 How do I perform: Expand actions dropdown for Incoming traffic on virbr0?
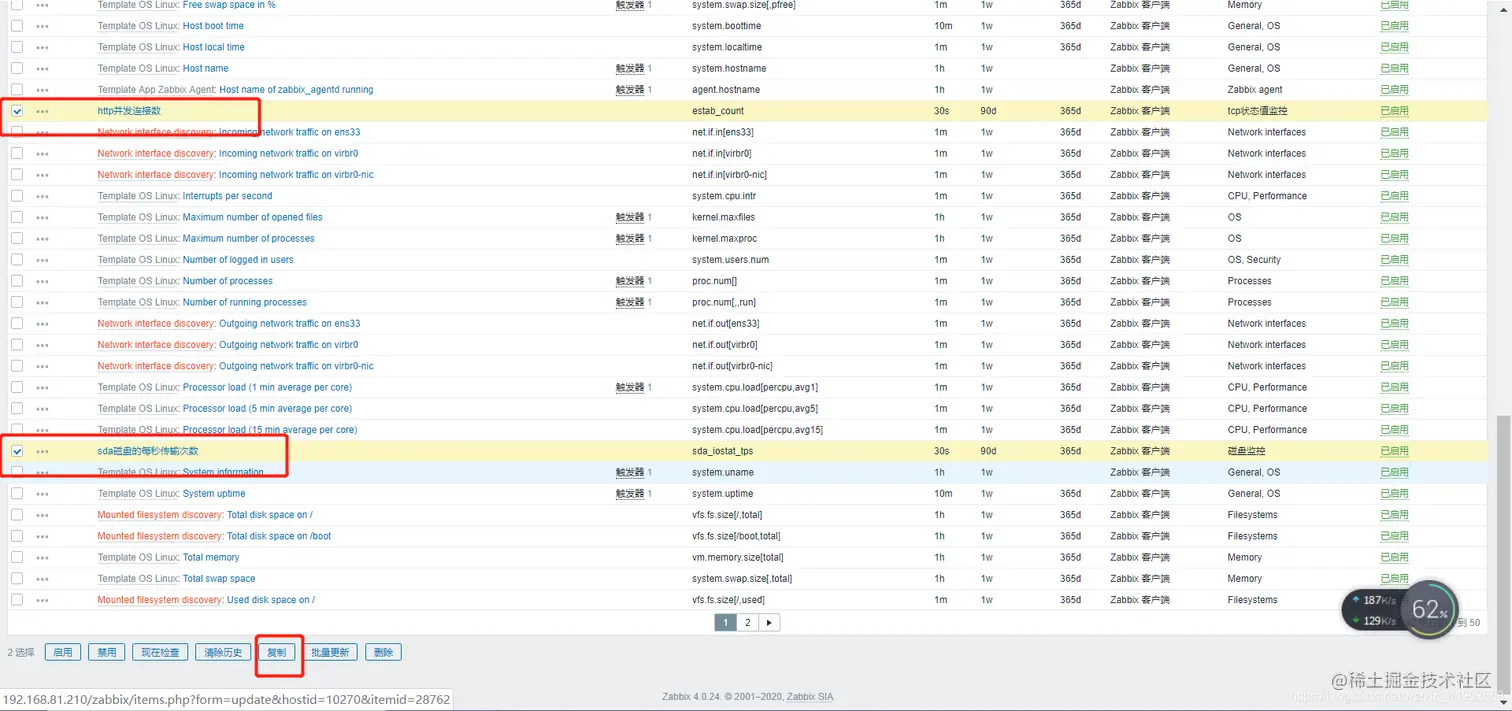[42, 154]
